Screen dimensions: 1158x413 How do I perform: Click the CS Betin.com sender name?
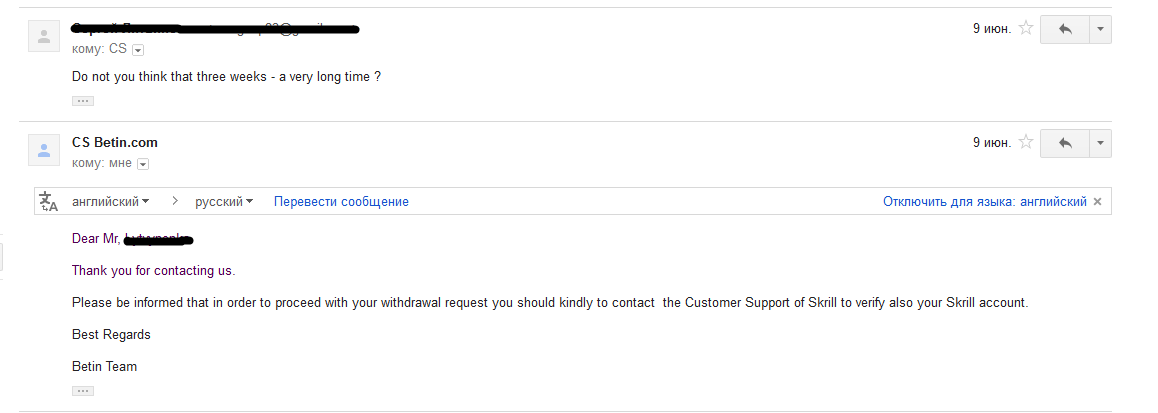tap(114, 143)
